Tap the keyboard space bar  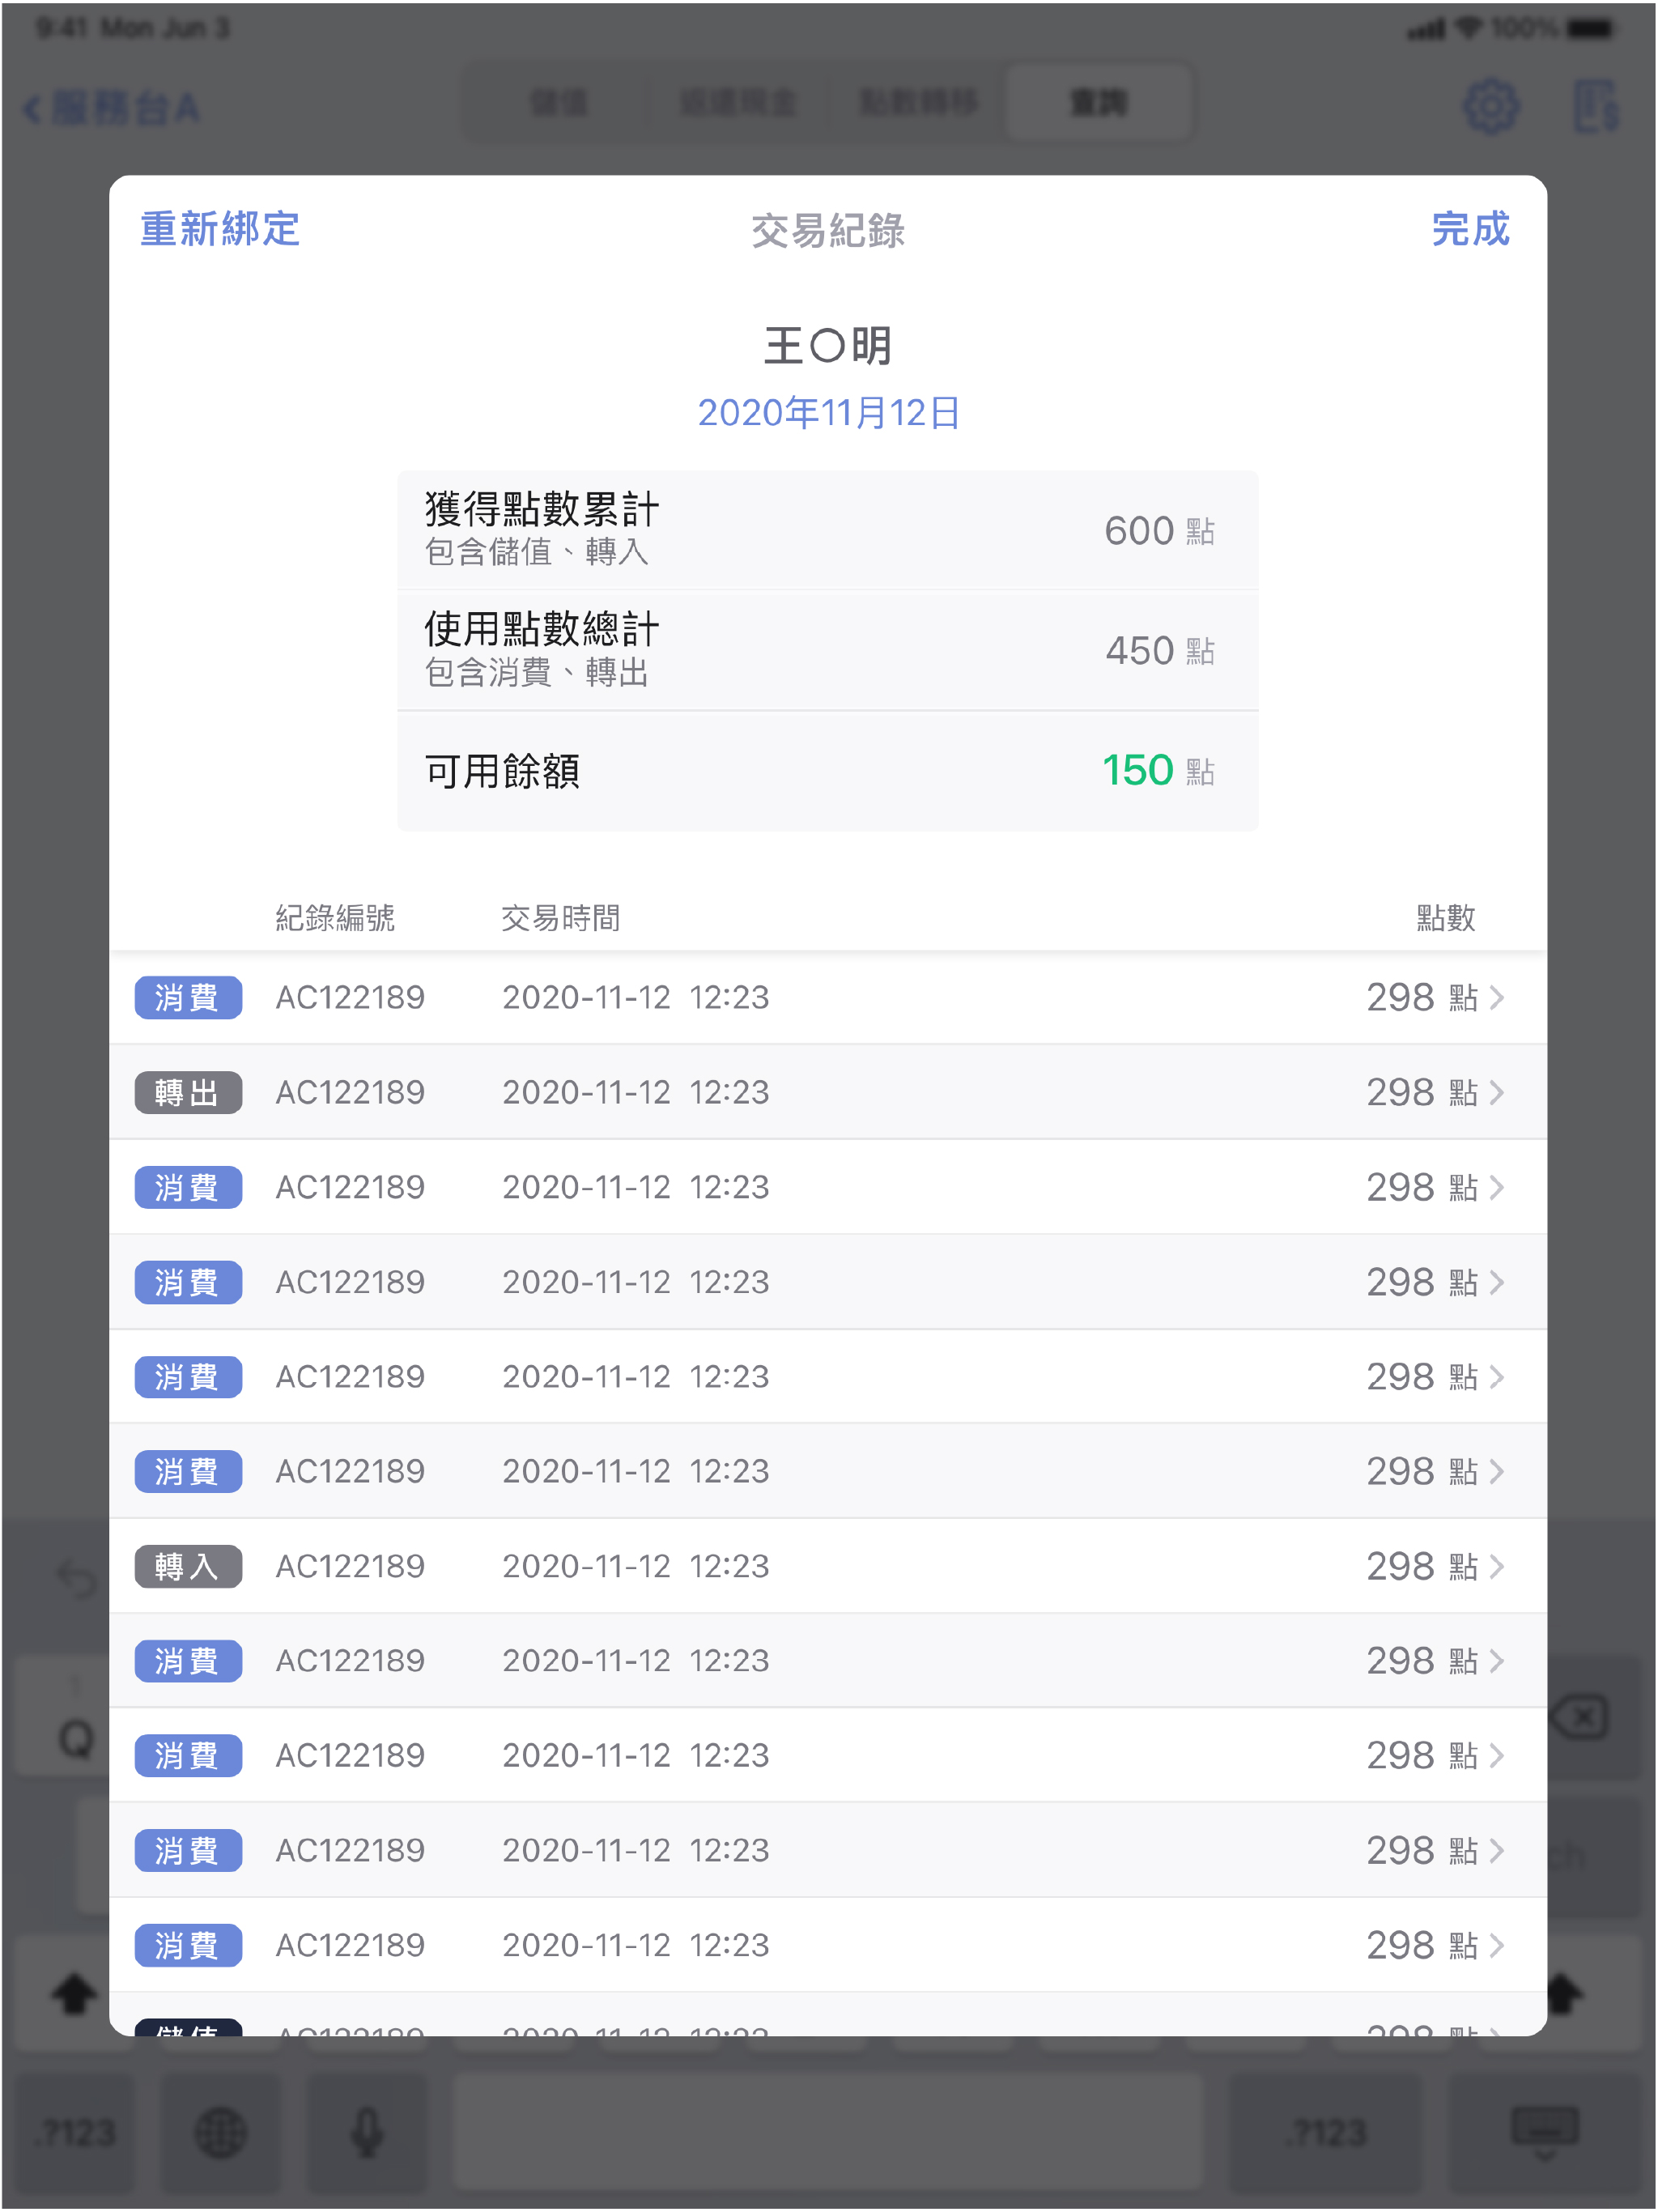click(828, 2132)
